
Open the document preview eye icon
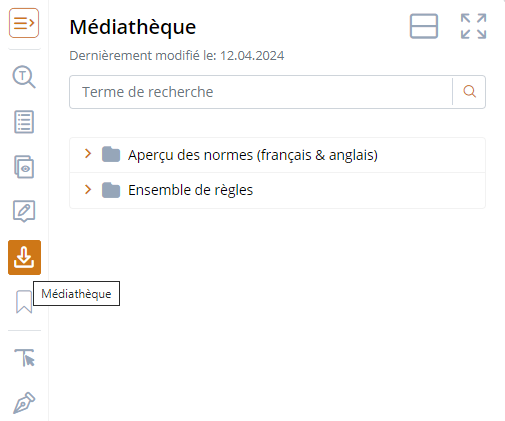[x=24, y=167]
